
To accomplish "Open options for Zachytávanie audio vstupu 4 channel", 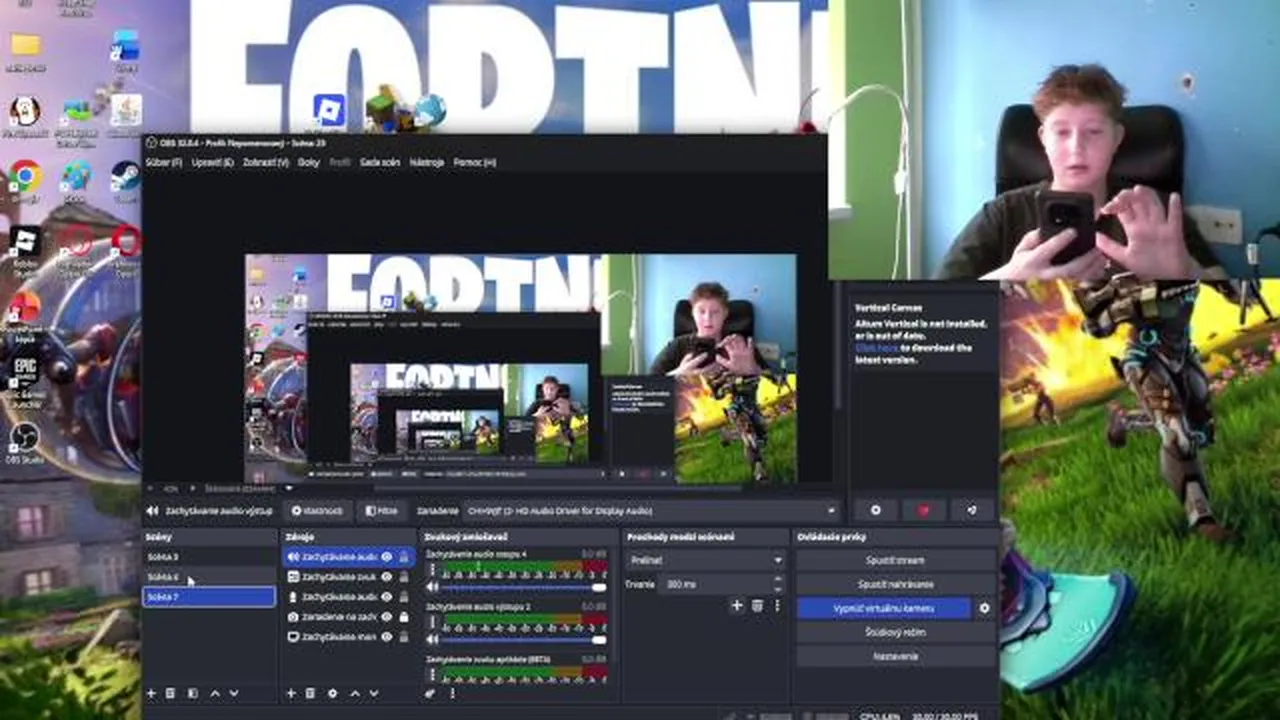I will [x=433, y=570].
